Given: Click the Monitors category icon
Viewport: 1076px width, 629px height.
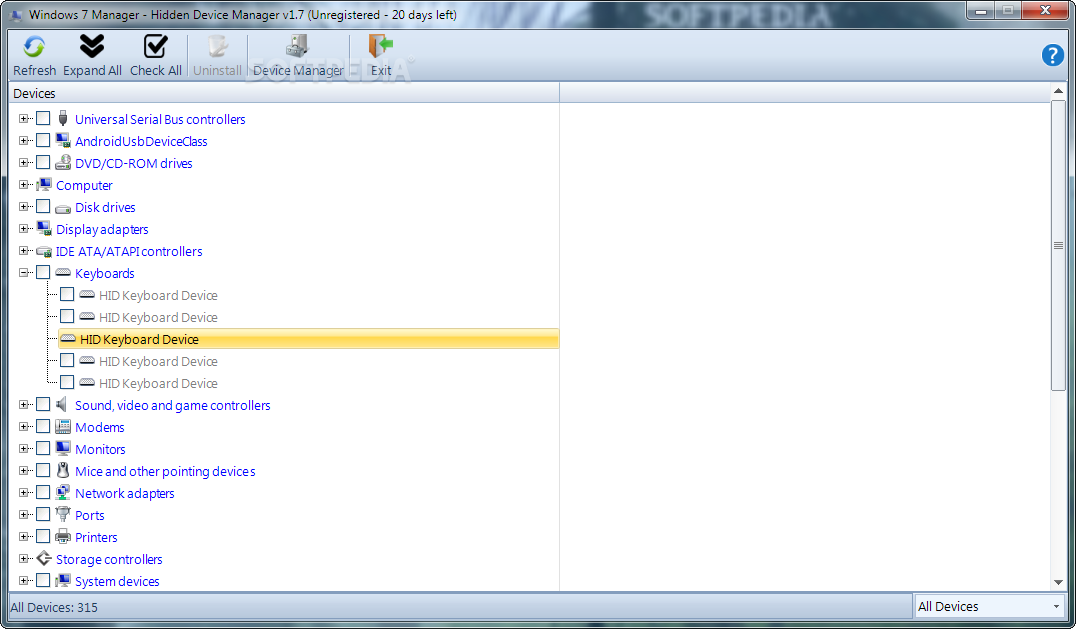Looking at the screenshot, I should pyautogui.click(x=63, y=449).
